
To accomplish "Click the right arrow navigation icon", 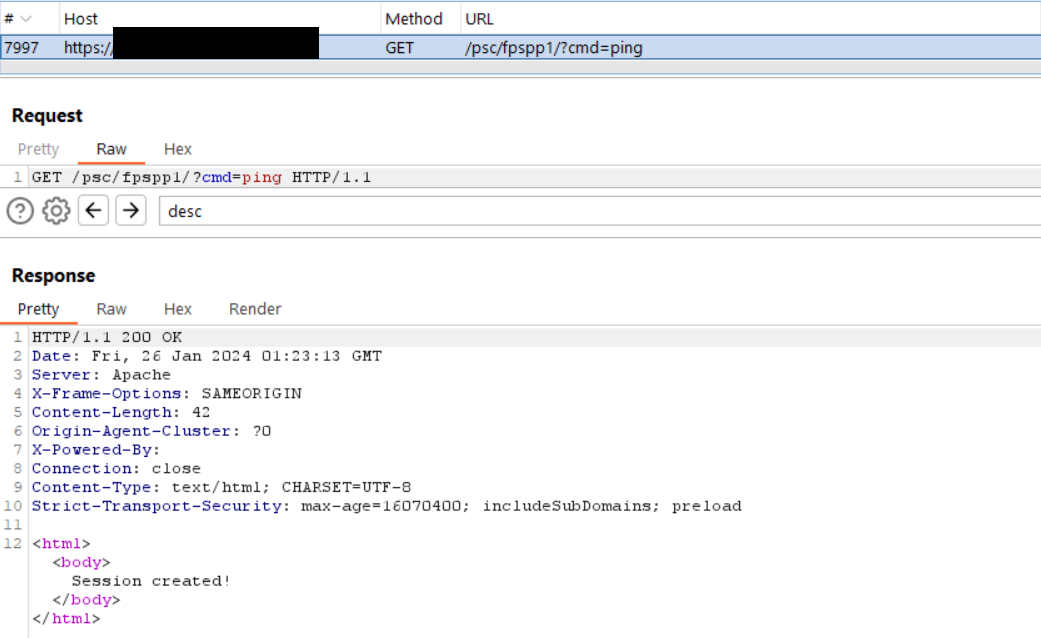I will pos(131,210).
